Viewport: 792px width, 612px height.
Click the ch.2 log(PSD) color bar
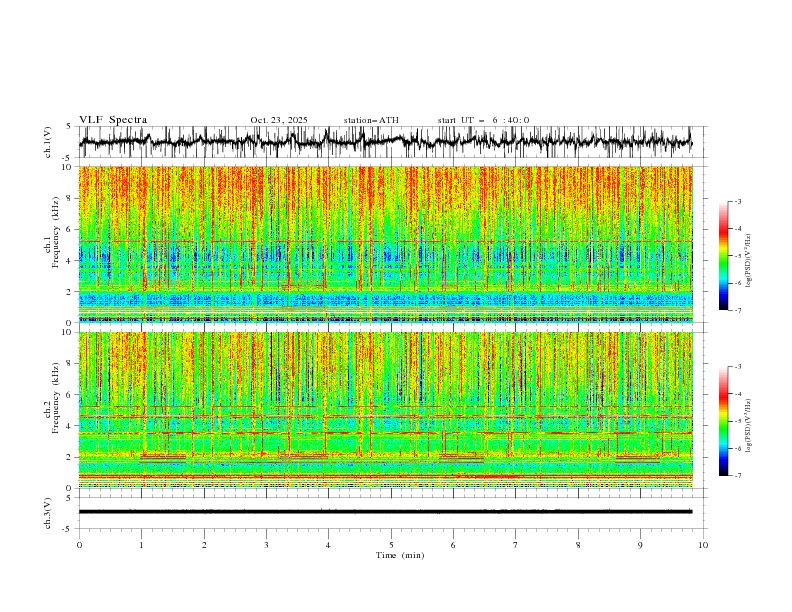(723, 421)
